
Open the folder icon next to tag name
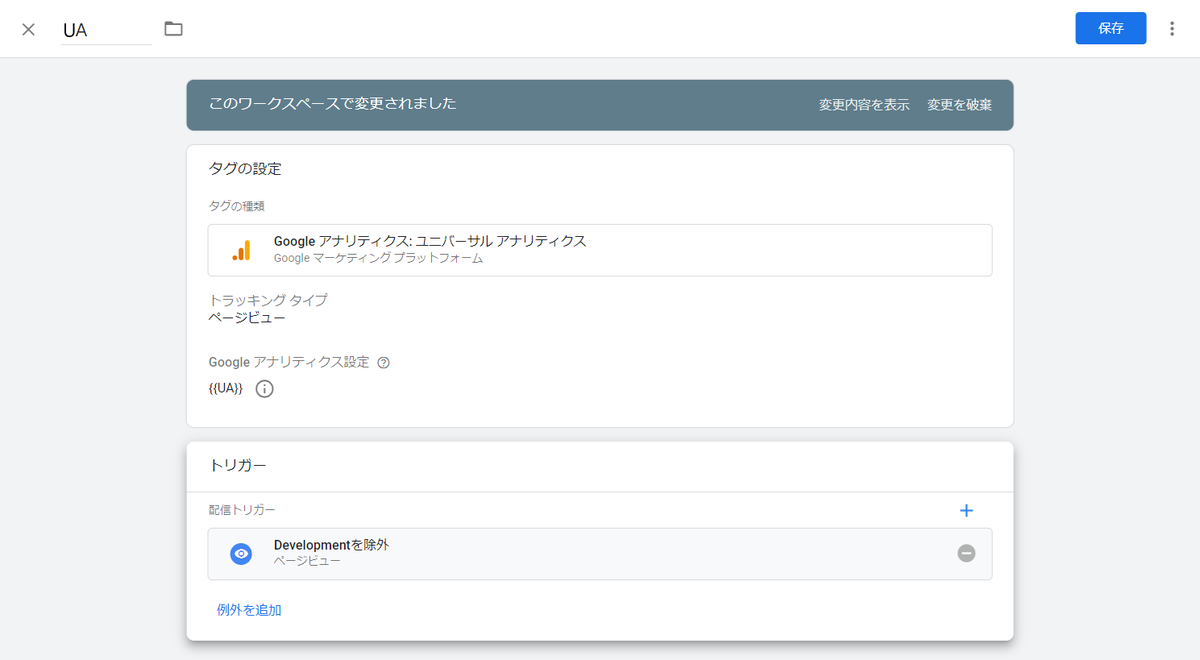point(174,29)
